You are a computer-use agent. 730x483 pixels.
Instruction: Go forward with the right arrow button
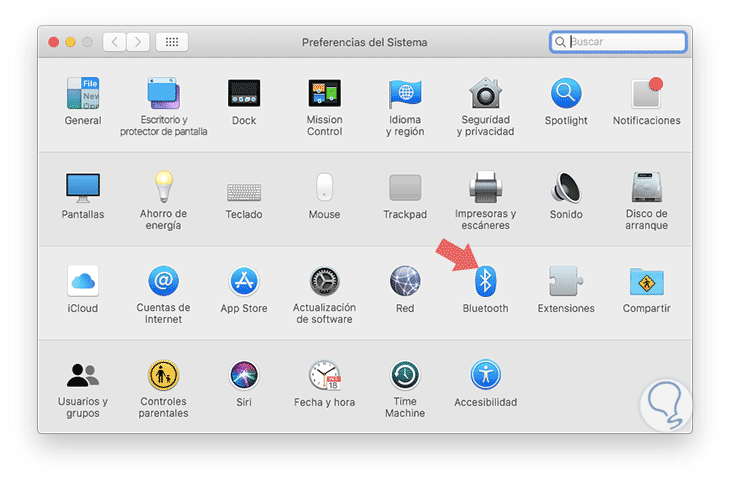coord(138,42)
